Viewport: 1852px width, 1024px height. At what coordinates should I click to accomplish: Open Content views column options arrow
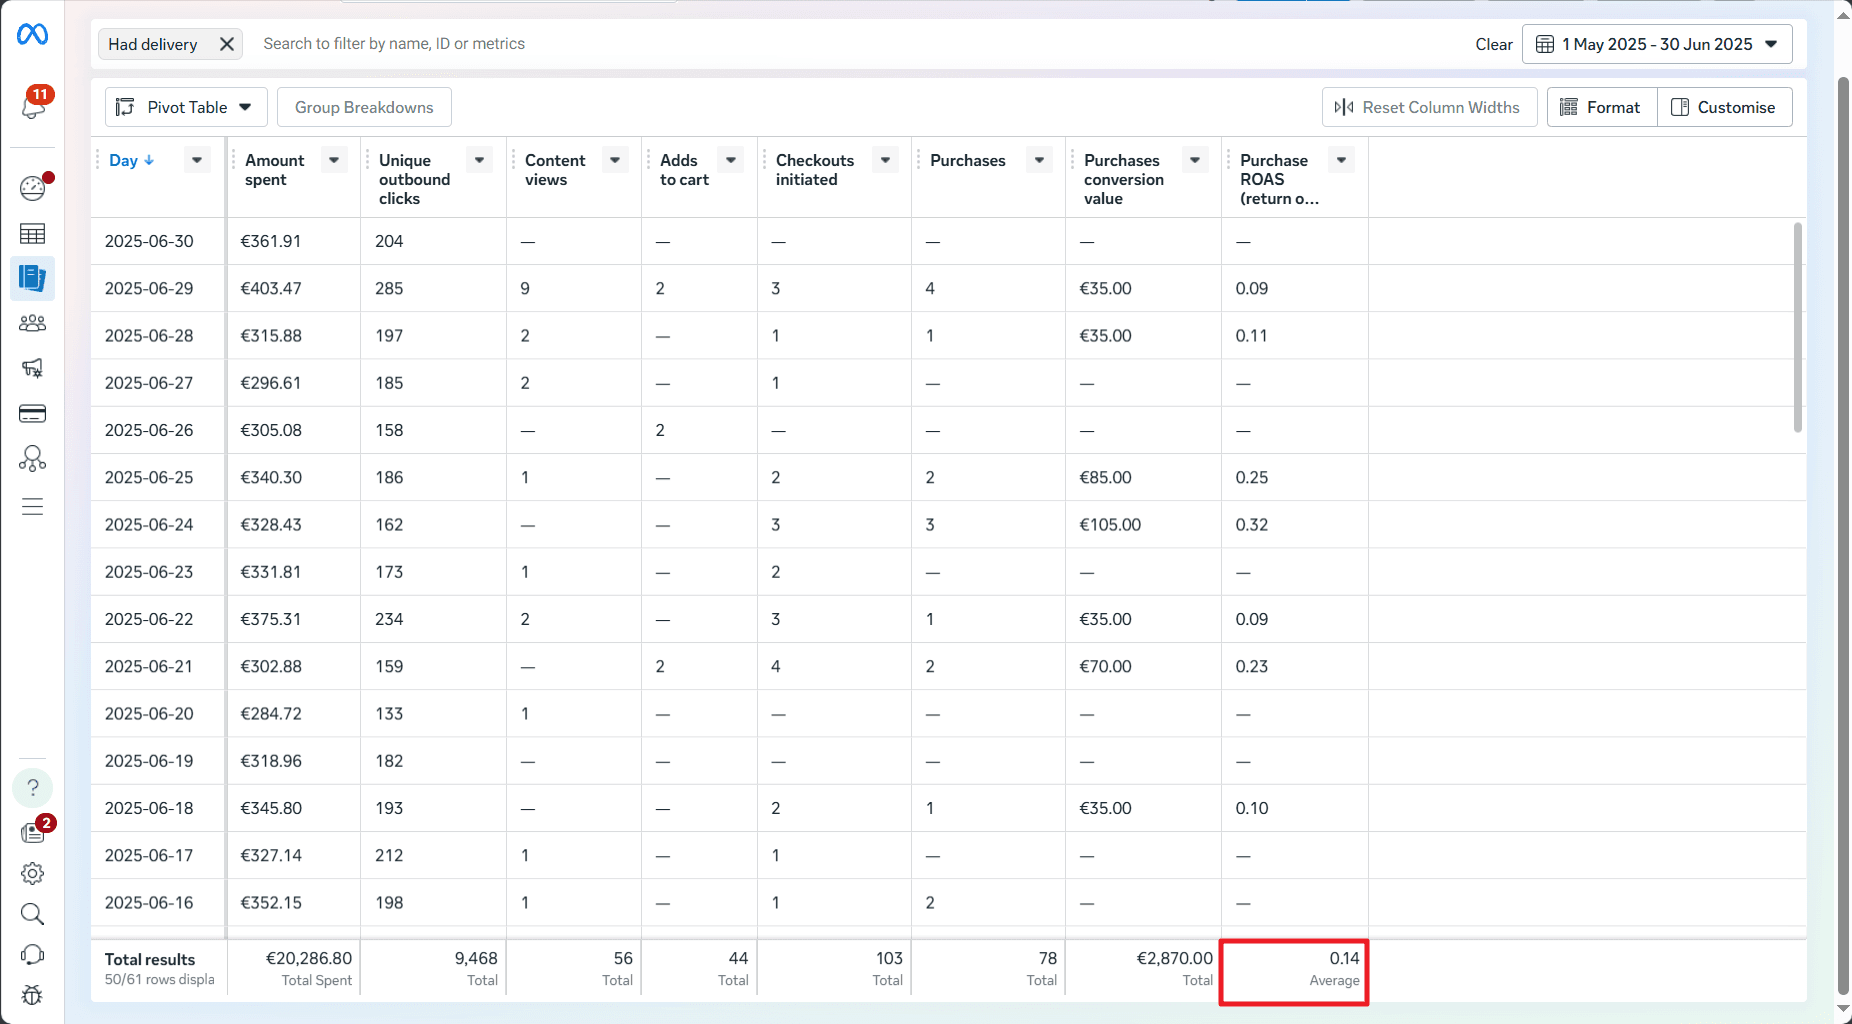point(616,160)
